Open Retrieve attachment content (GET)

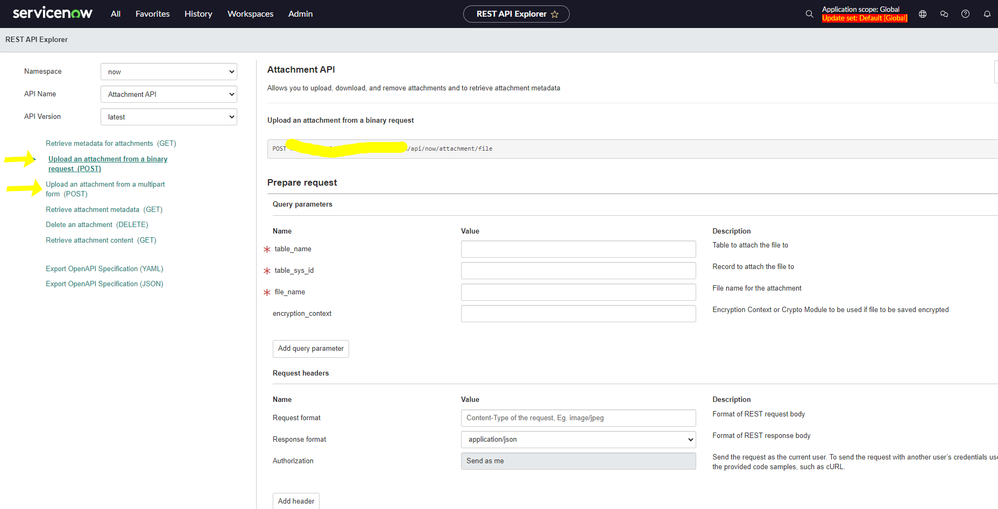click(101, 241)
